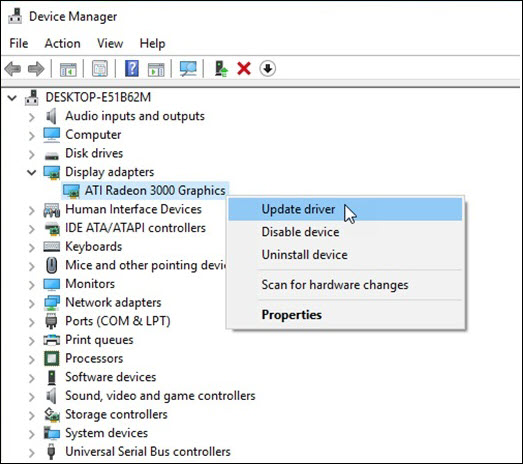The height and width of the screenshot is (464, 523).
Task: Click the Forward arrow toolbar icon
Action: [36, 69]
